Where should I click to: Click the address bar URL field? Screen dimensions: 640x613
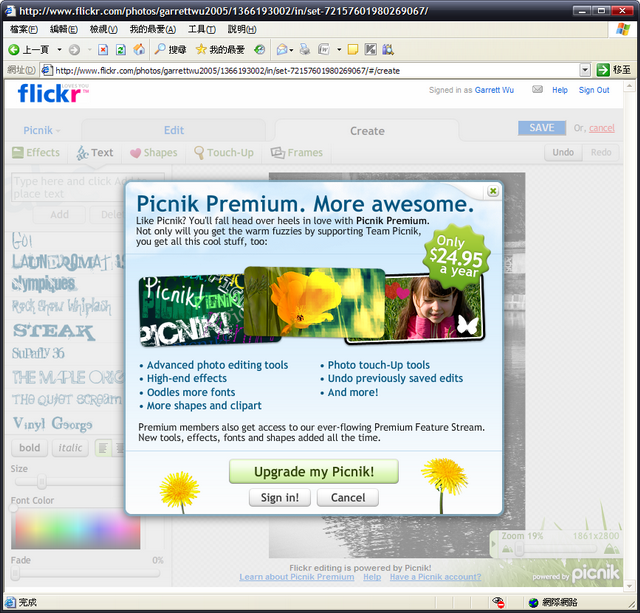coord(310,70)
